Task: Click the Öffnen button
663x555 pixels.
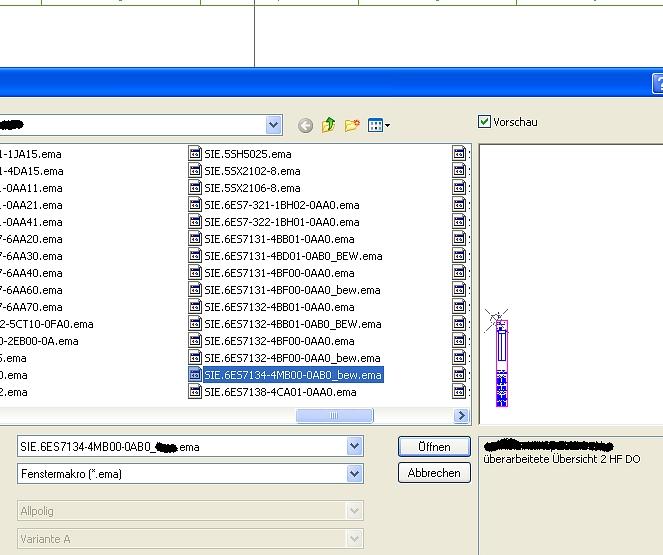Action: [x=434, y=446]
